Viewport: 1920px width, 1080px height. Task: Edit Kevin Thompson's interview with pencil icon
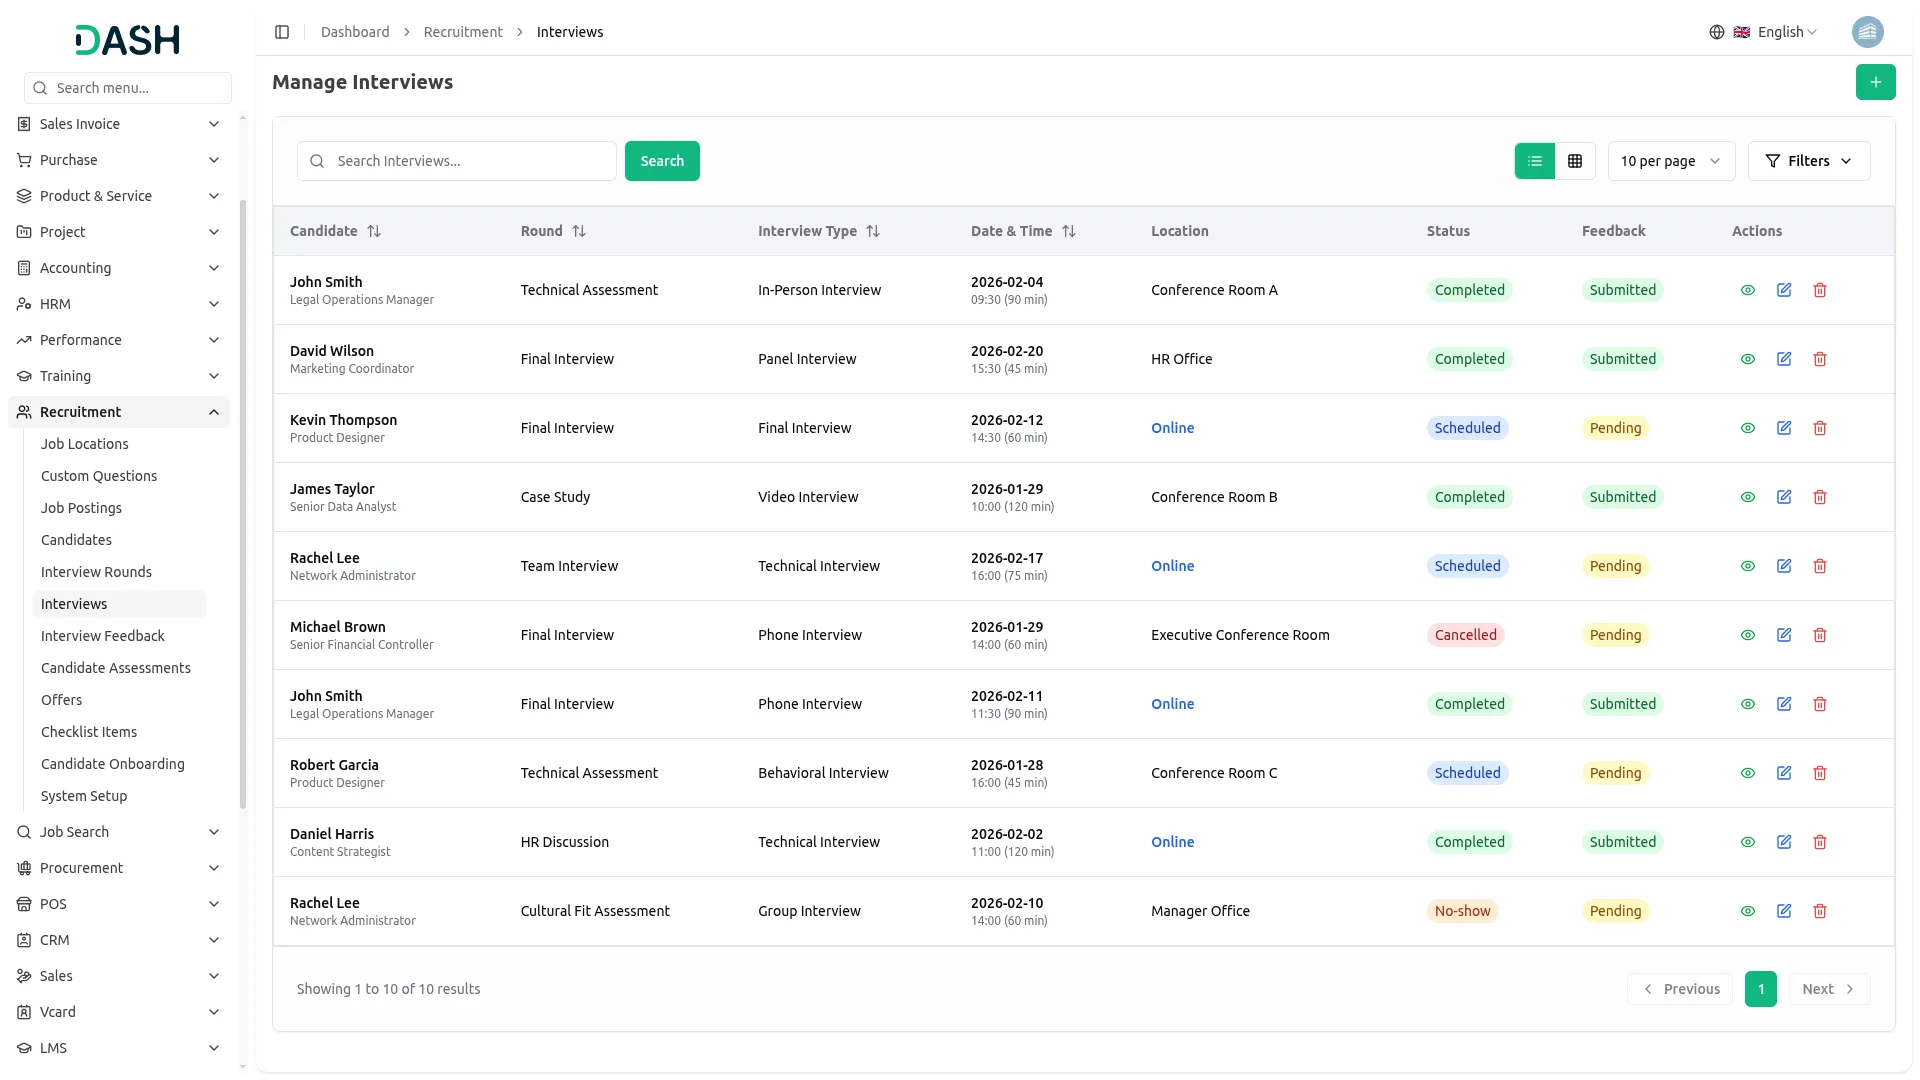tap(1784, 428)
